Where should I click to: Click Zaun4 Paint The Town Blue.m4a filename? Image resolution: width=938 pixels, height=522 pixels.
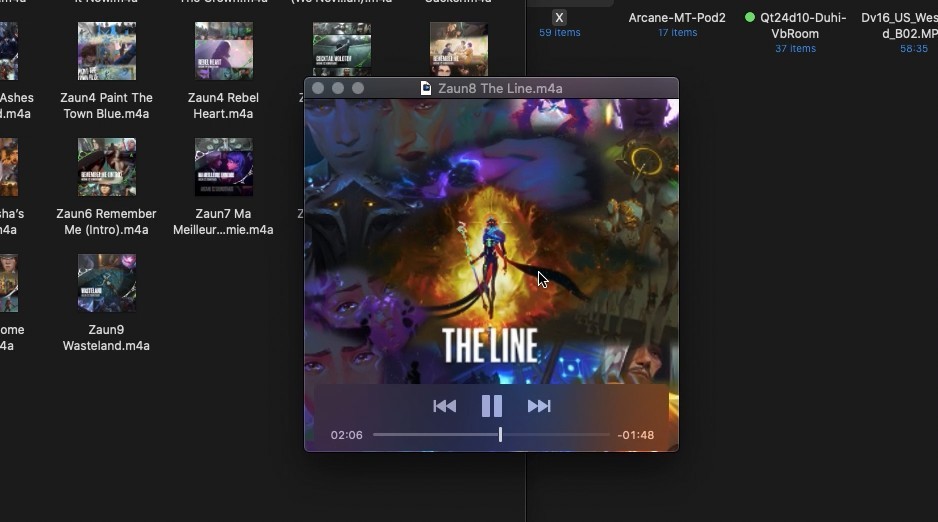coord(106,106)
